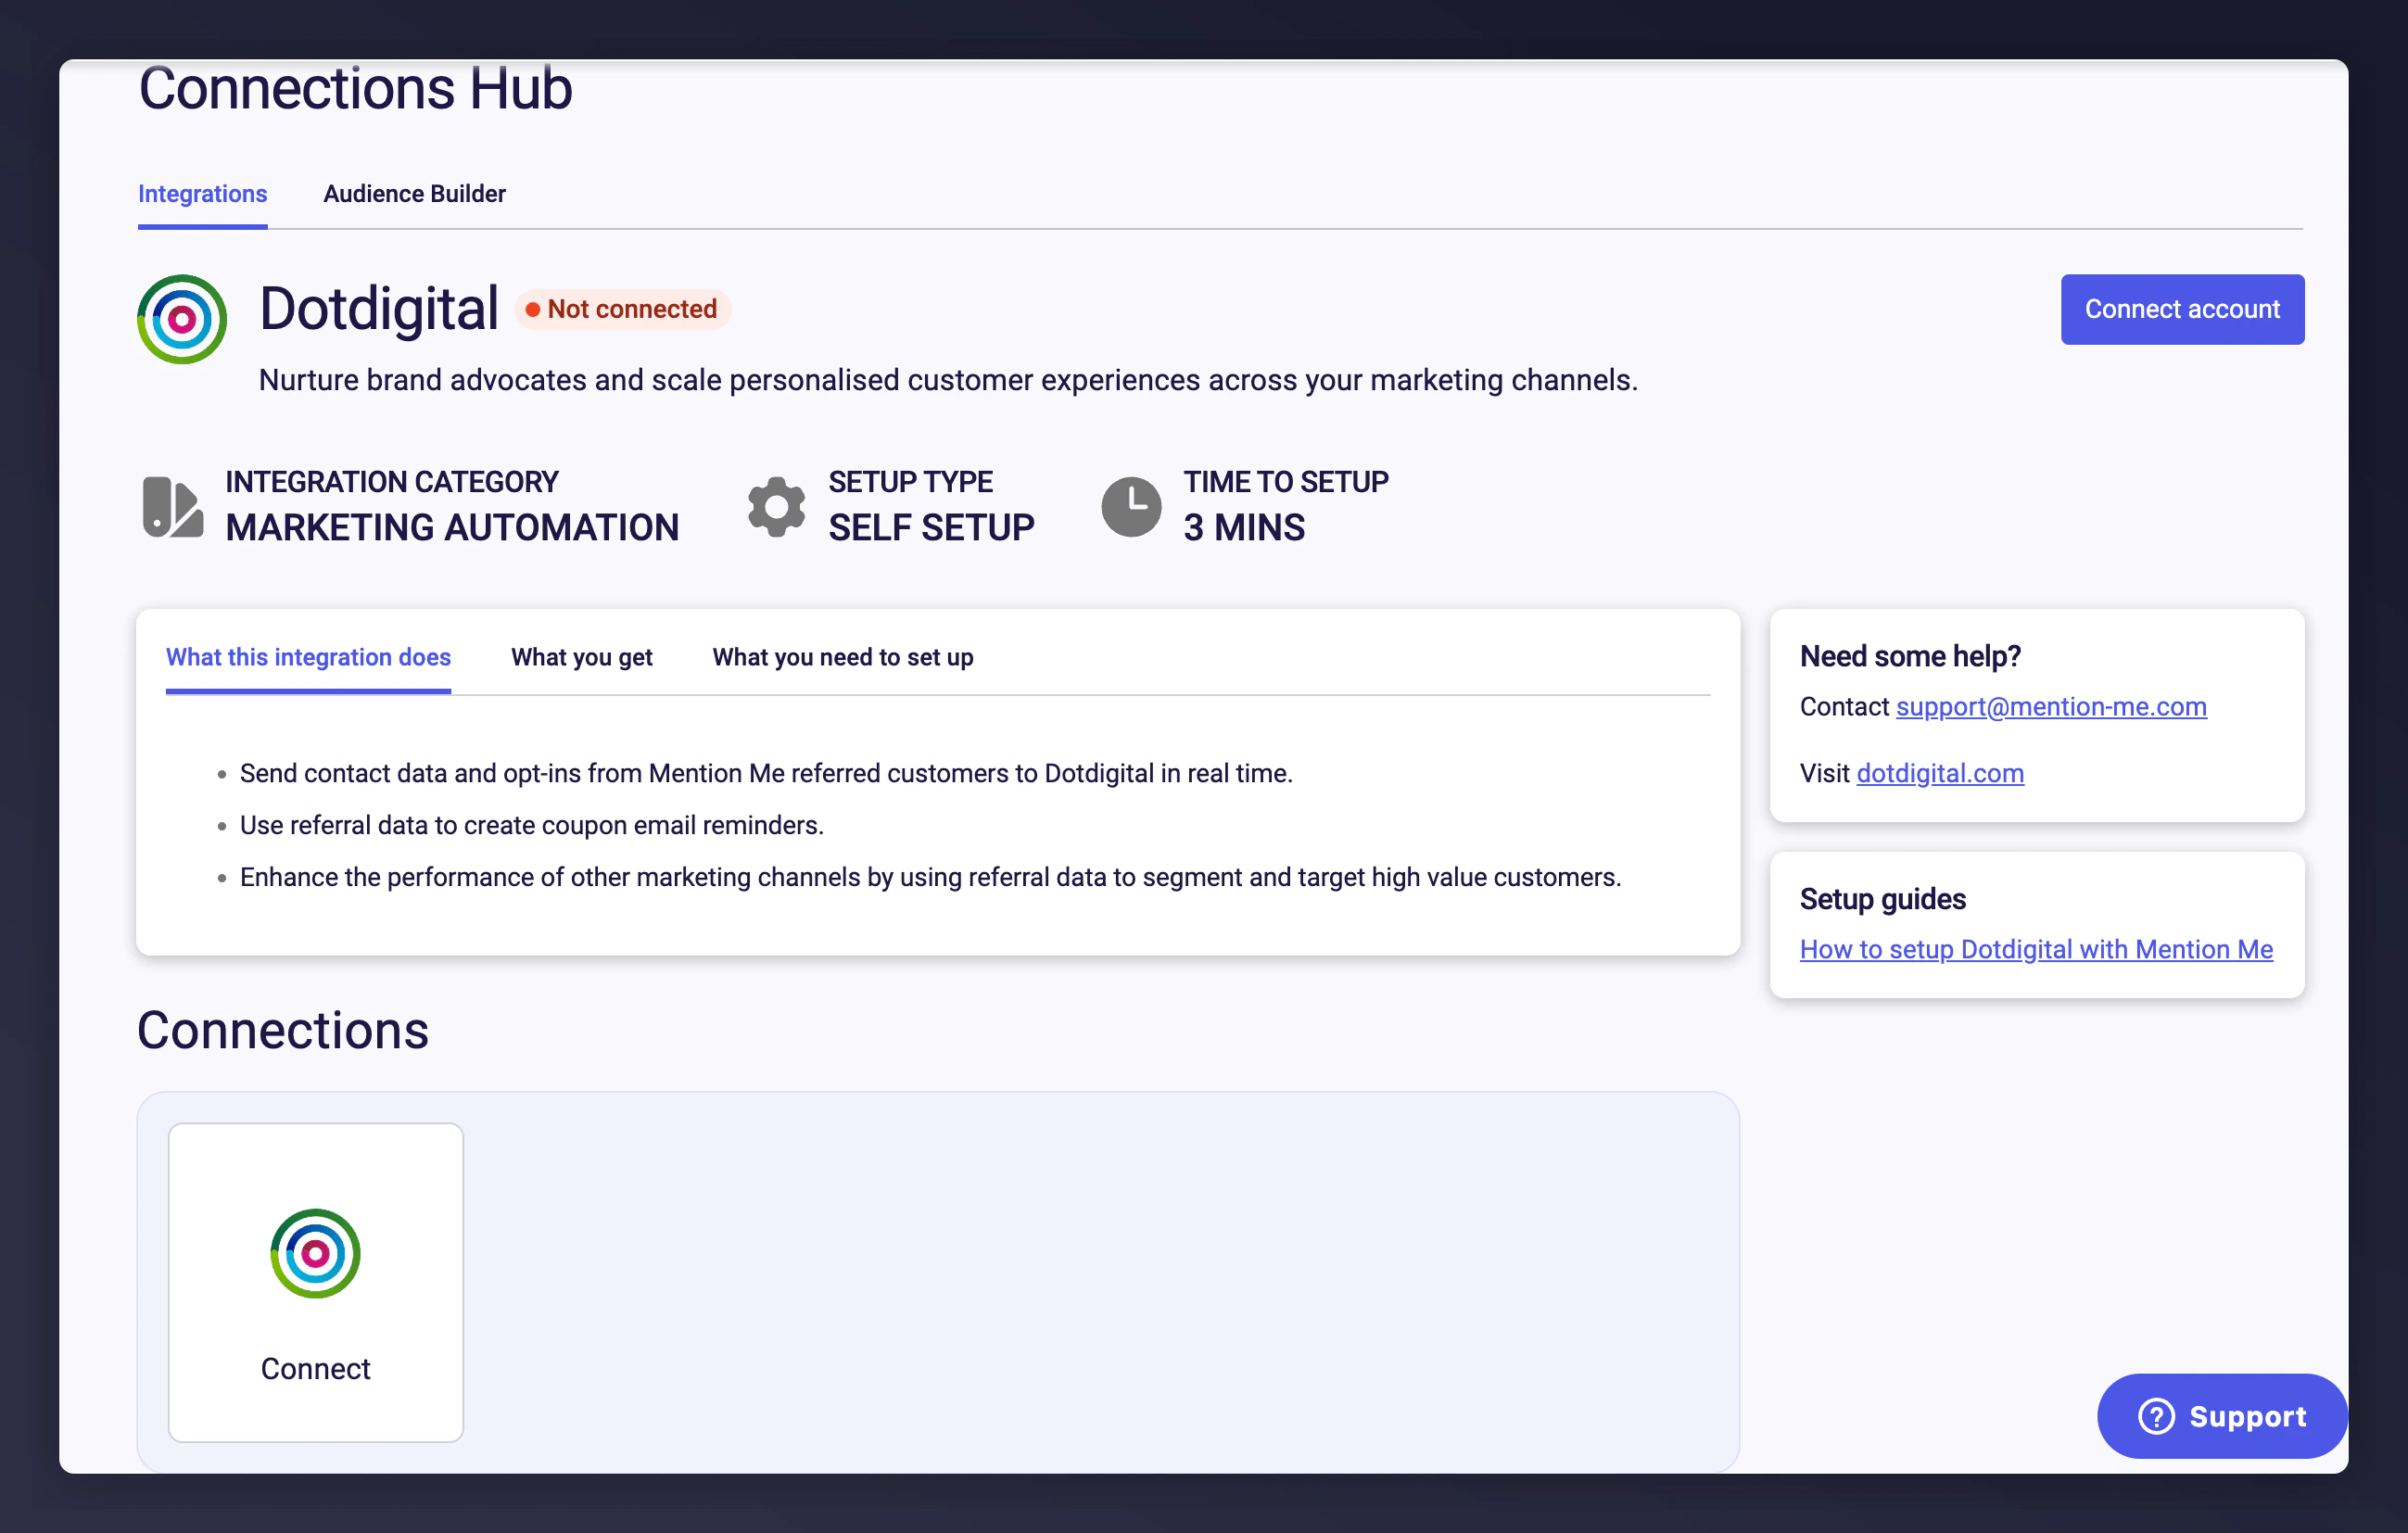This screenshot has height=1533, width=2408.
Task: Click the 3 MINS value
Action: click(1244, 528)
